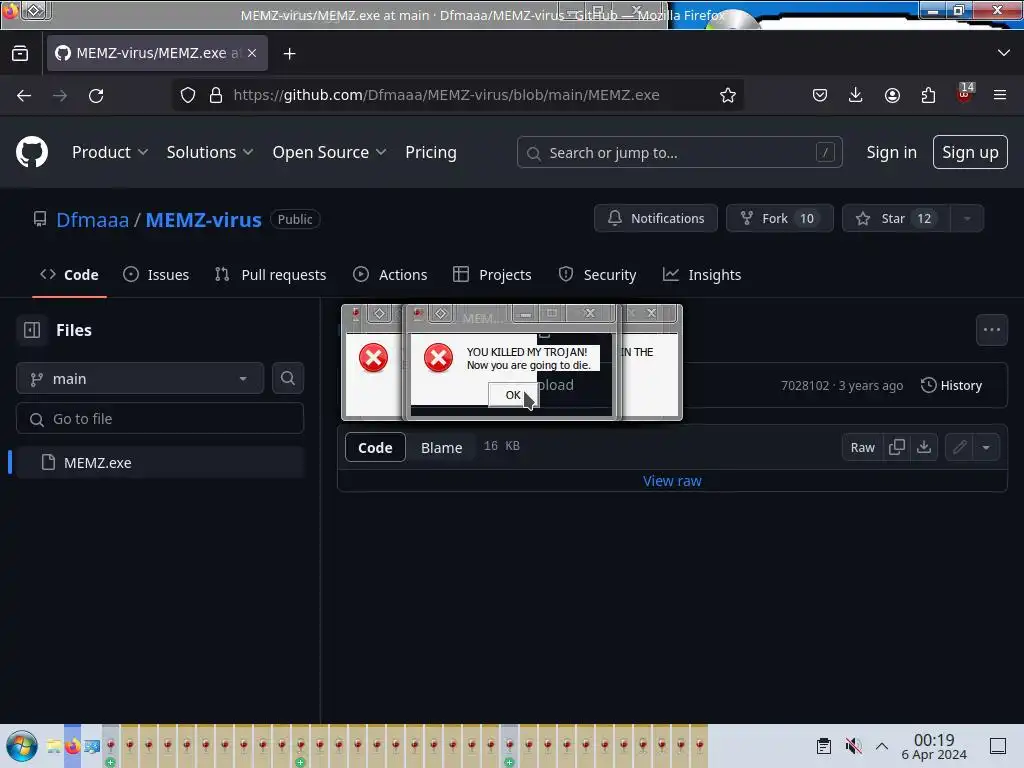This screenshot has width=1024, height=768.
Task: Switch to the Security tab
Action: click(597, 275)
